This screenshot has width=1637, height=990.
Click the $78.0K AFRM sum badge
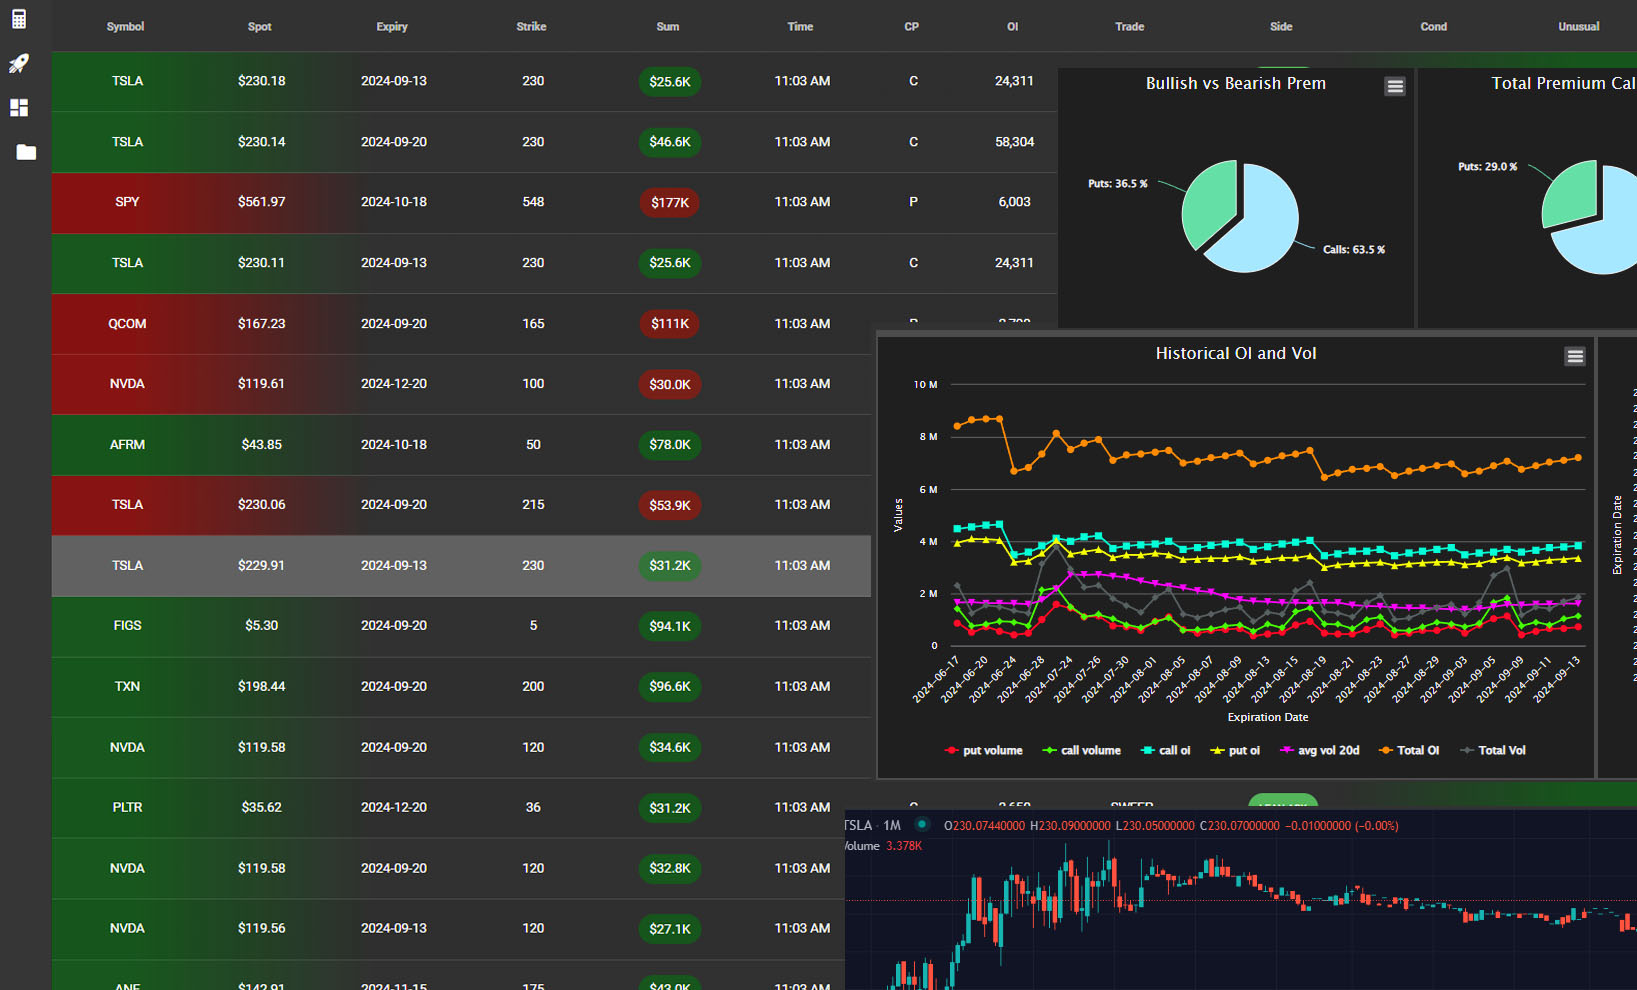coord(670,445)
